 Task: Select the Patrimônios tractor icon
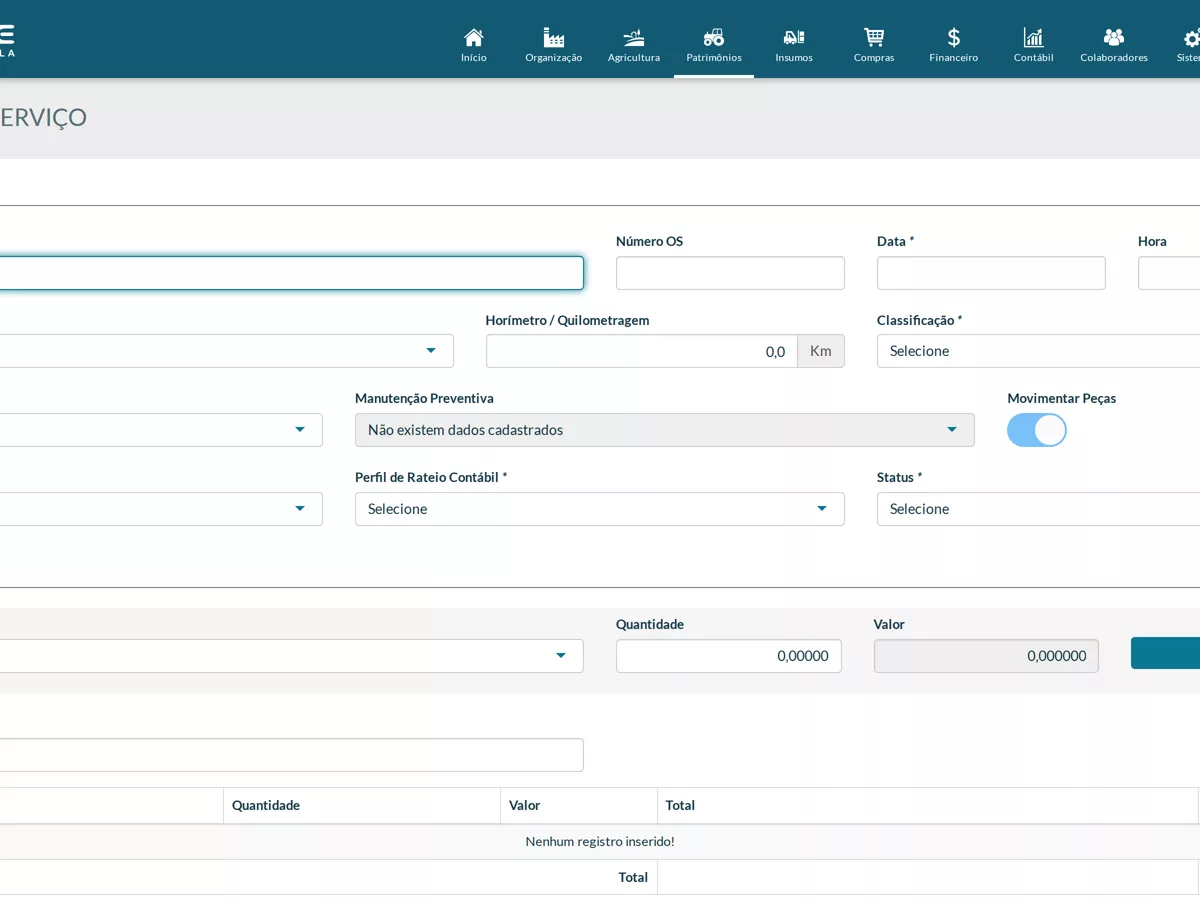click(714, 38)
